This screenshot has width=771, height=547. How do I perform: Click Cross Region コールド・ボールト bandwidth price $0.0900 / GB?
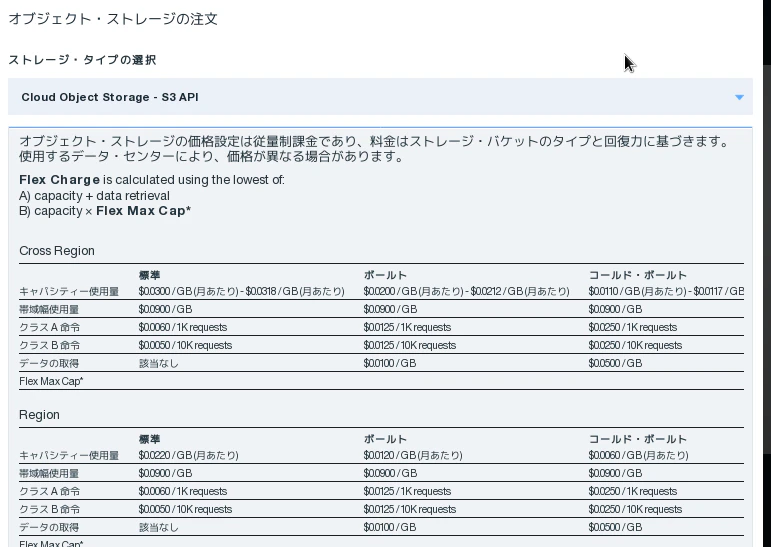(x=615, y=309)
